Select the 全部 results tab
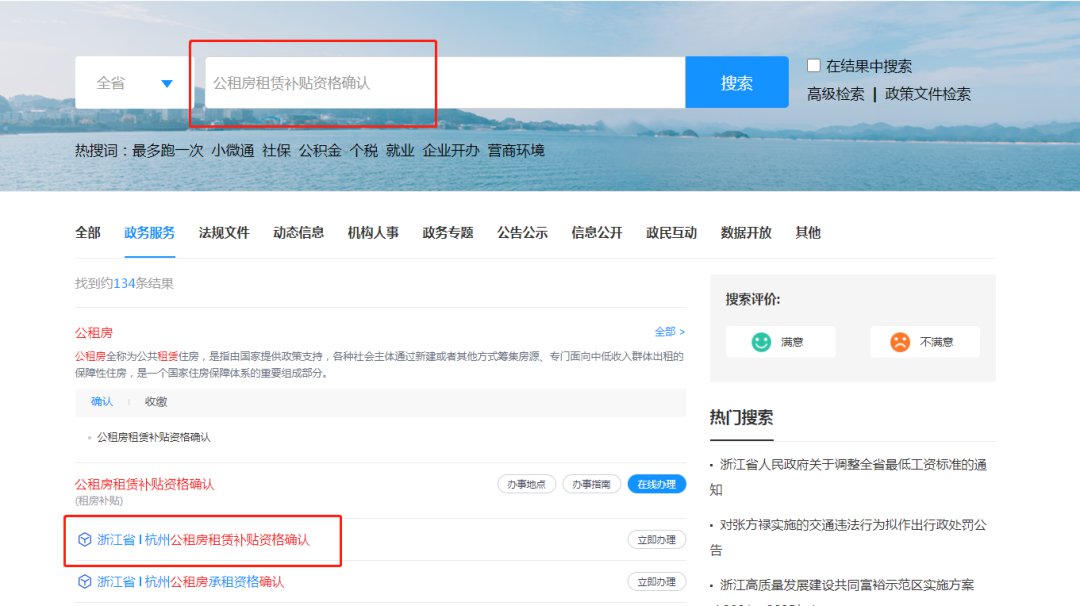Image resolution: width=1080 pixels, height=606 pixels. point(88,233)
